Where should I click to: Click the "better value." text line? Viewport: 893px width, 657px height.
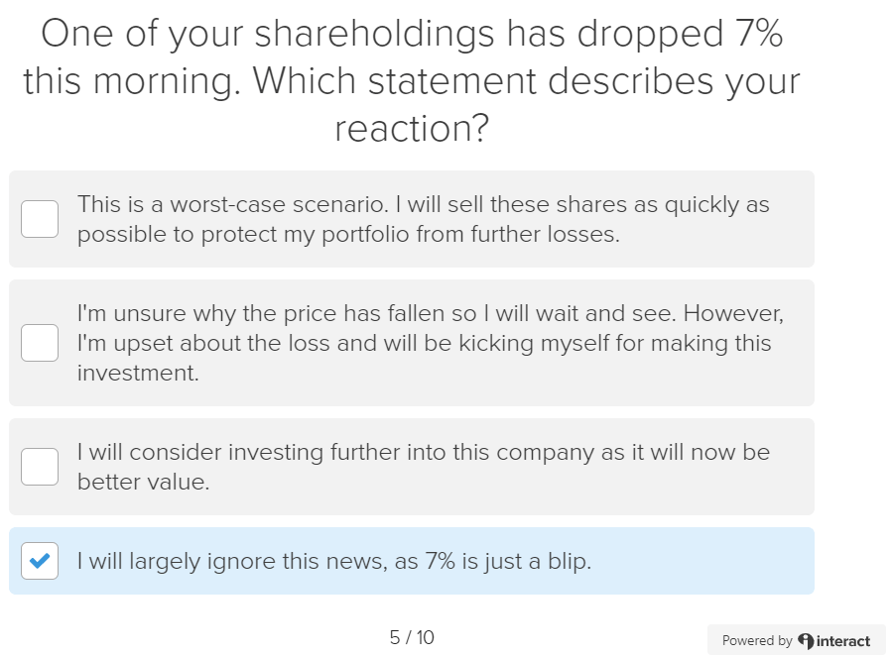coord(143,482)
